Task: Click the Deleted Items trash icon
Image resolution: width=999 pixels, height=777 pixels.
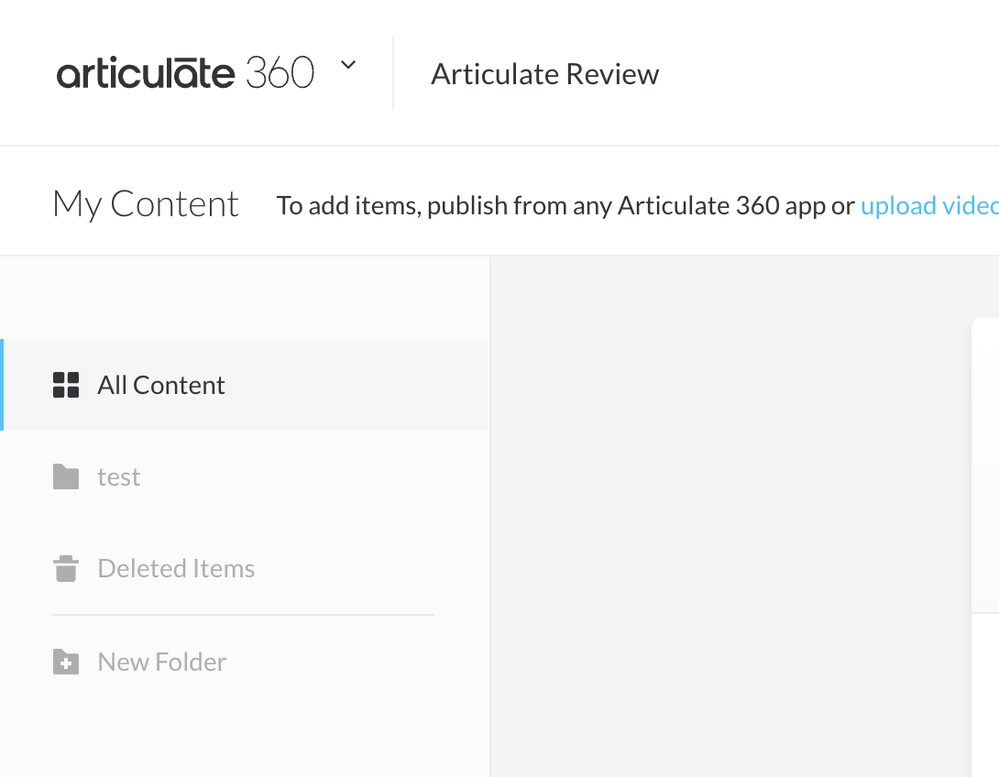Action: [x=66, y=569]
